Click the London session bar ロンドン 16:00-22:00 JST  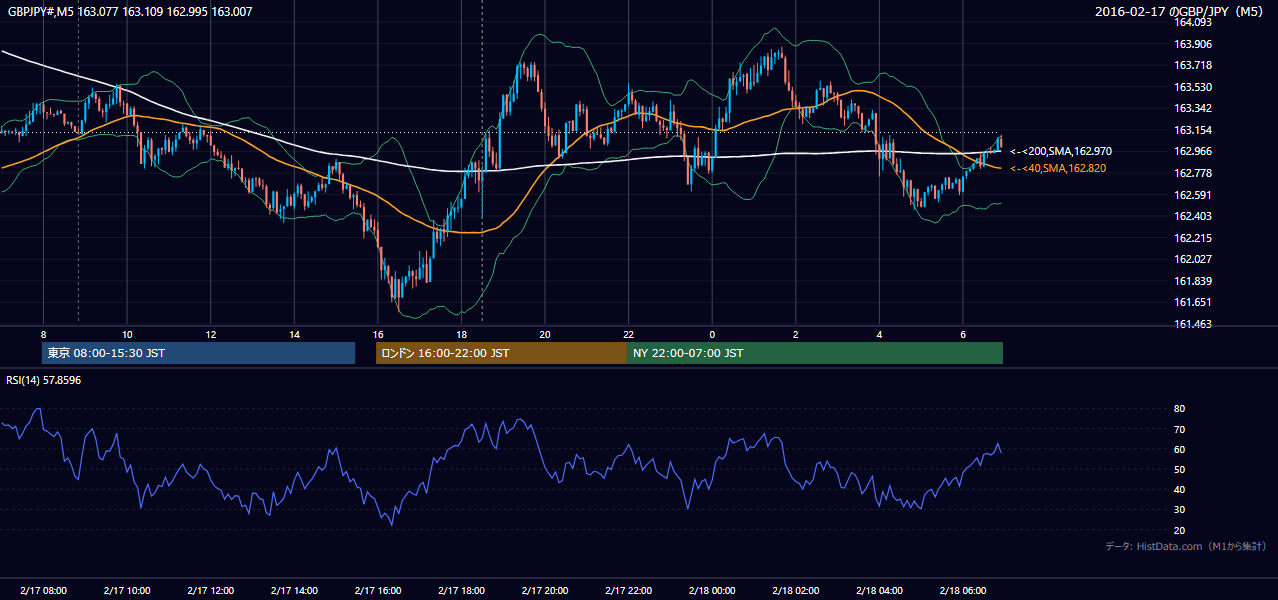[501, 353]
